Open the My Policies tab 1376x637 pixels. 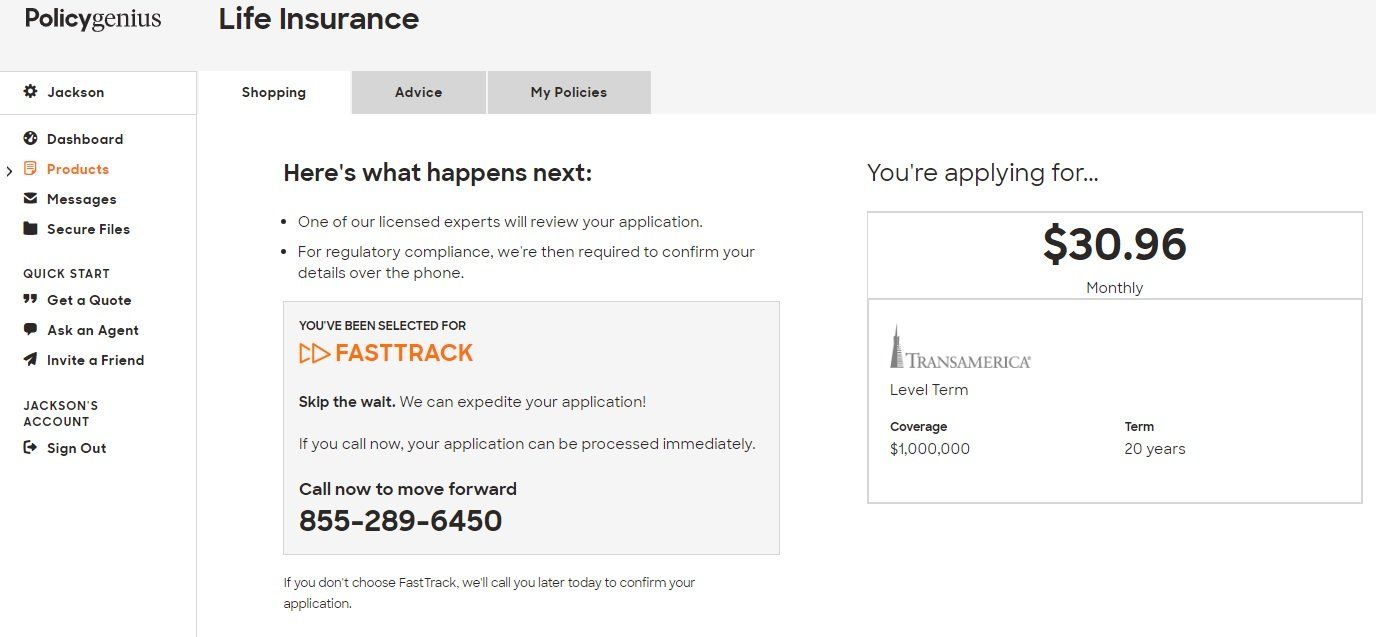click(x=569, y=92)
